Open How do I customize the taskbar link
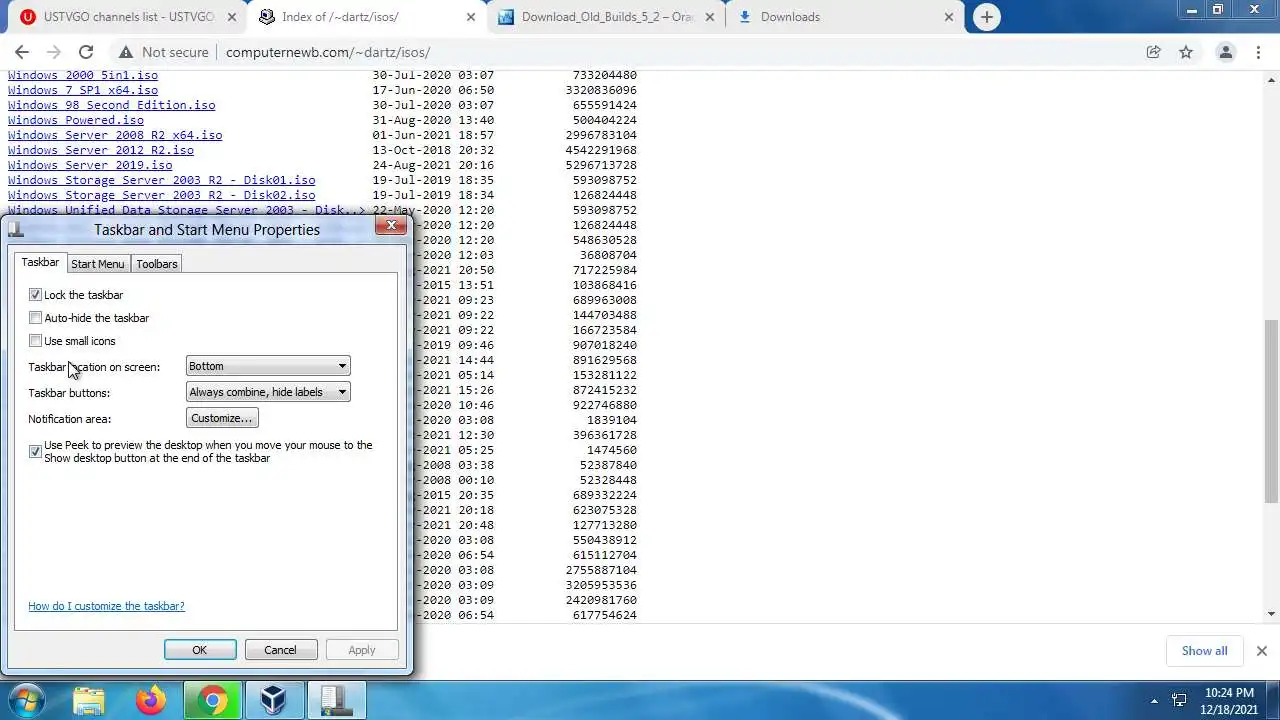Viewport: 1280px width, 720px height. 106,606
